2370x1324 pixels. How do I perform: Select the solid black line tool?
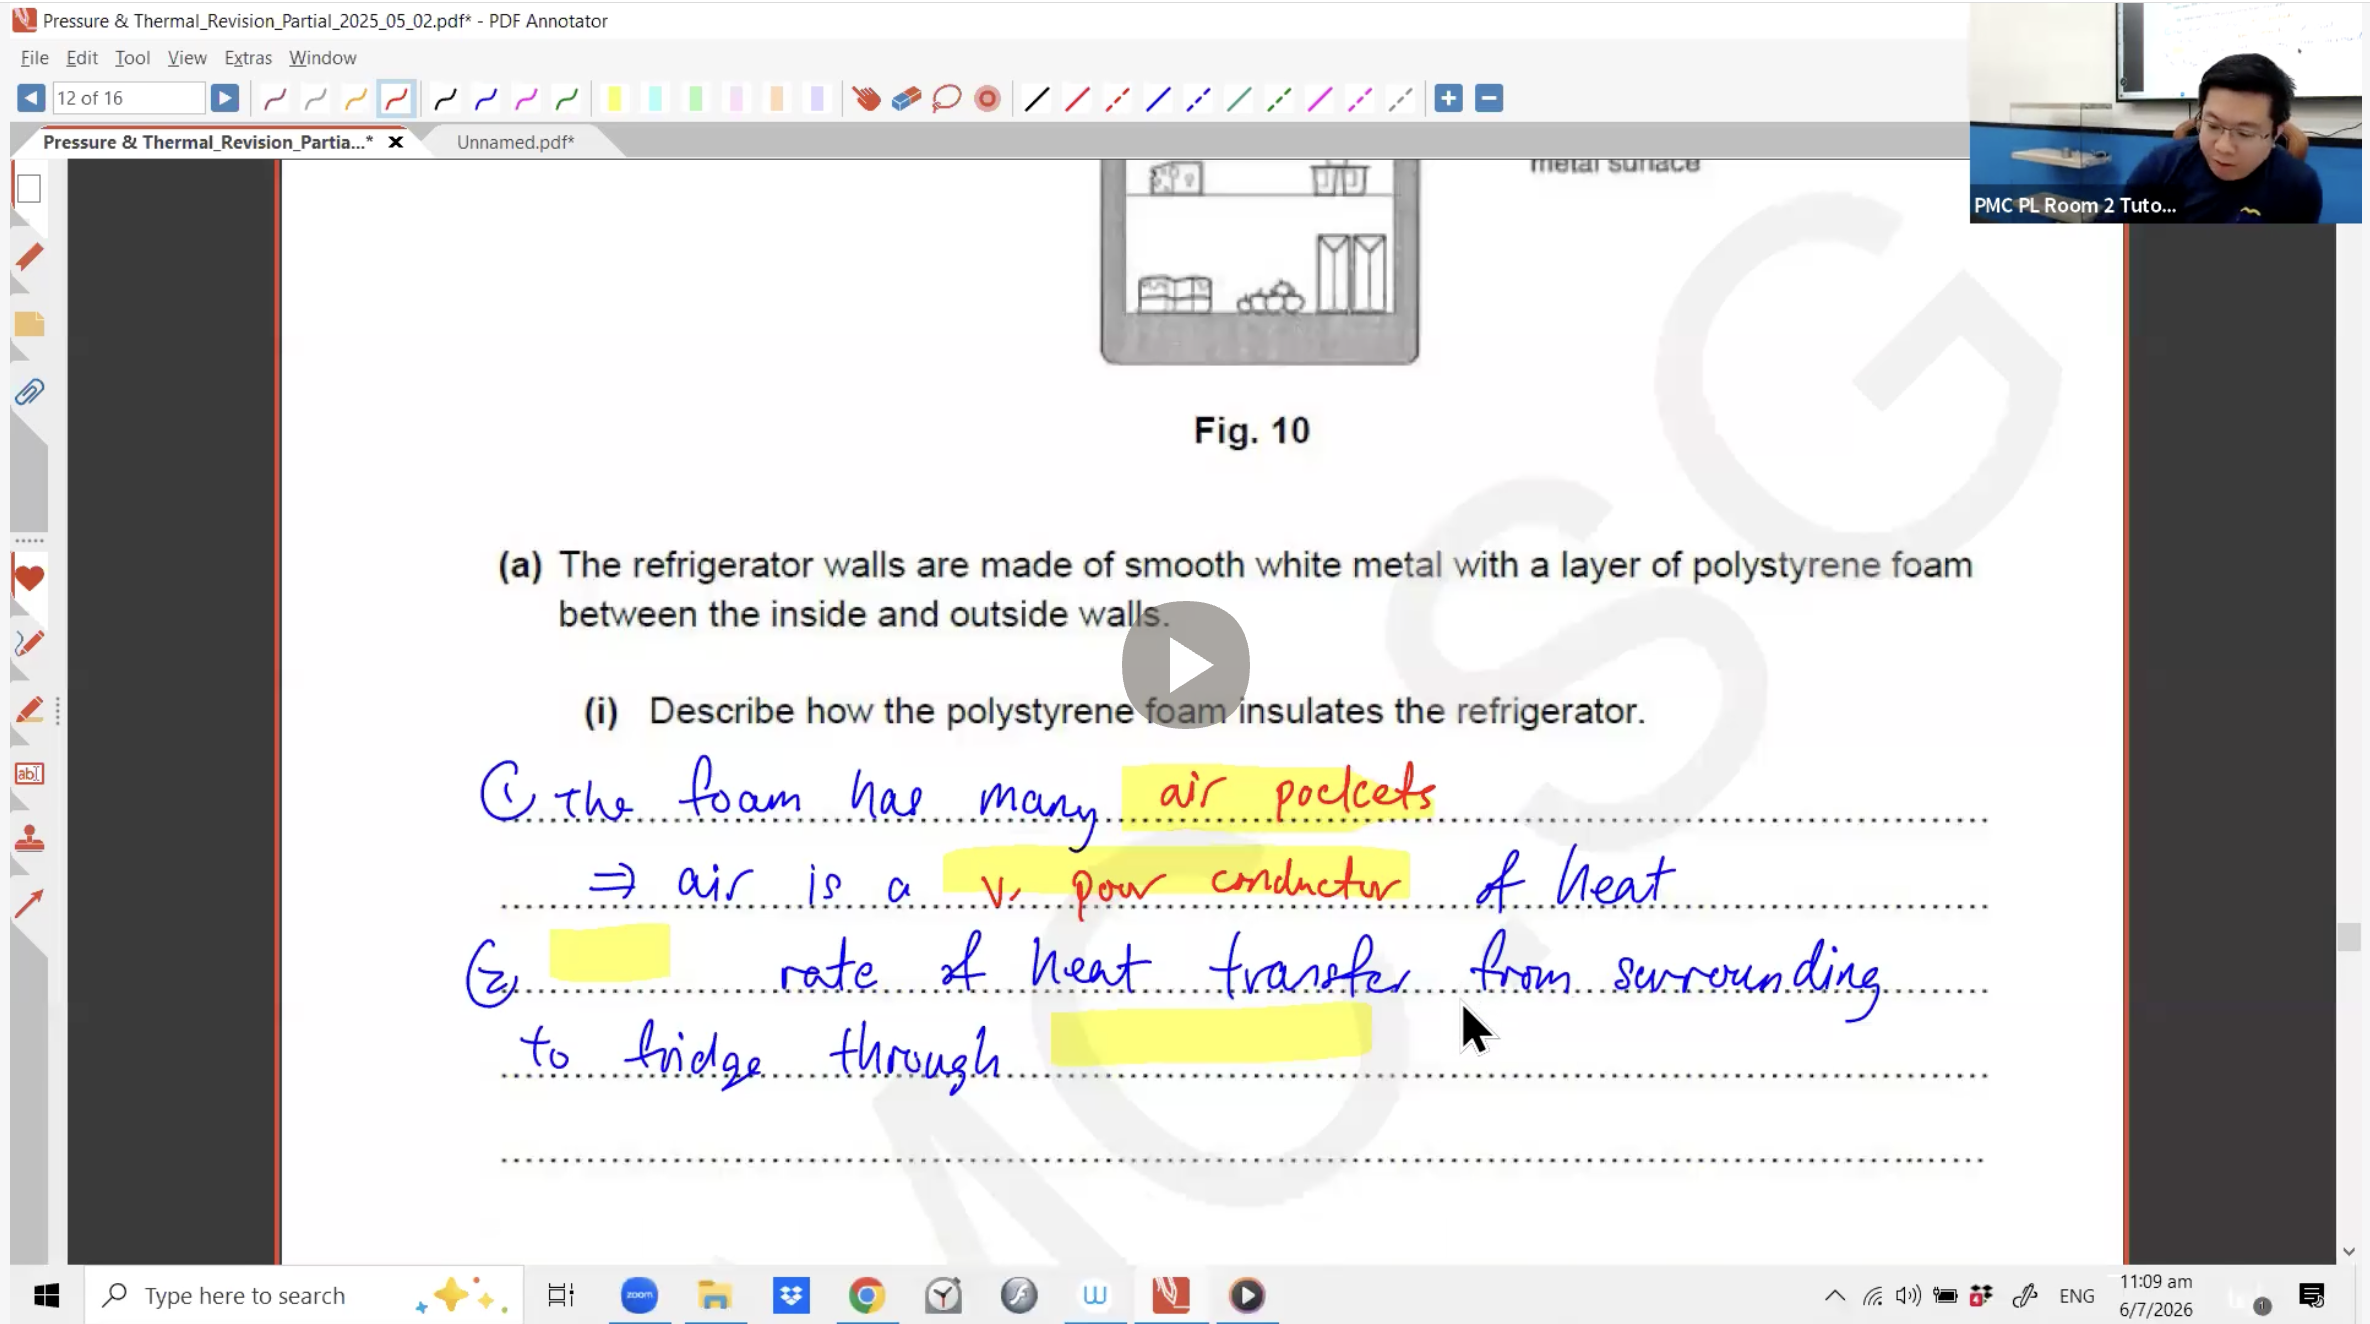1037,98
